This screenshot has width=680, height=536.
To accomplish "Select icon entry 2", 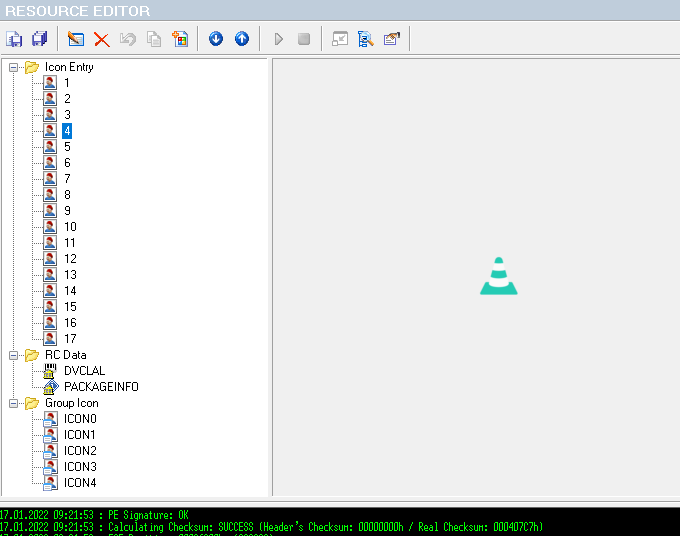I will [67, 99].
